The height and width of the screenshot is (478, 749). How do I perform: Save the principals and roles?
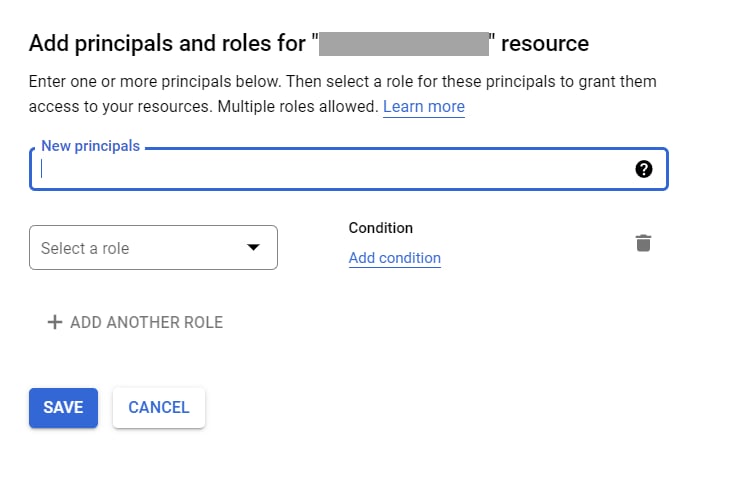pyautogui.click(x=64, y=408)
